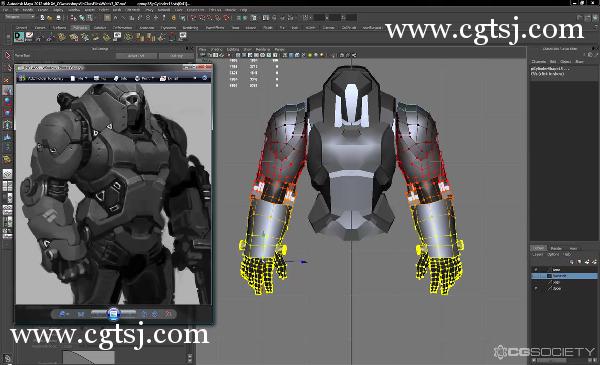Image resolution: width=600 pixels, height=365 pixels.
Task: Click the Open Scene folder icon
Action: (50, 18)
